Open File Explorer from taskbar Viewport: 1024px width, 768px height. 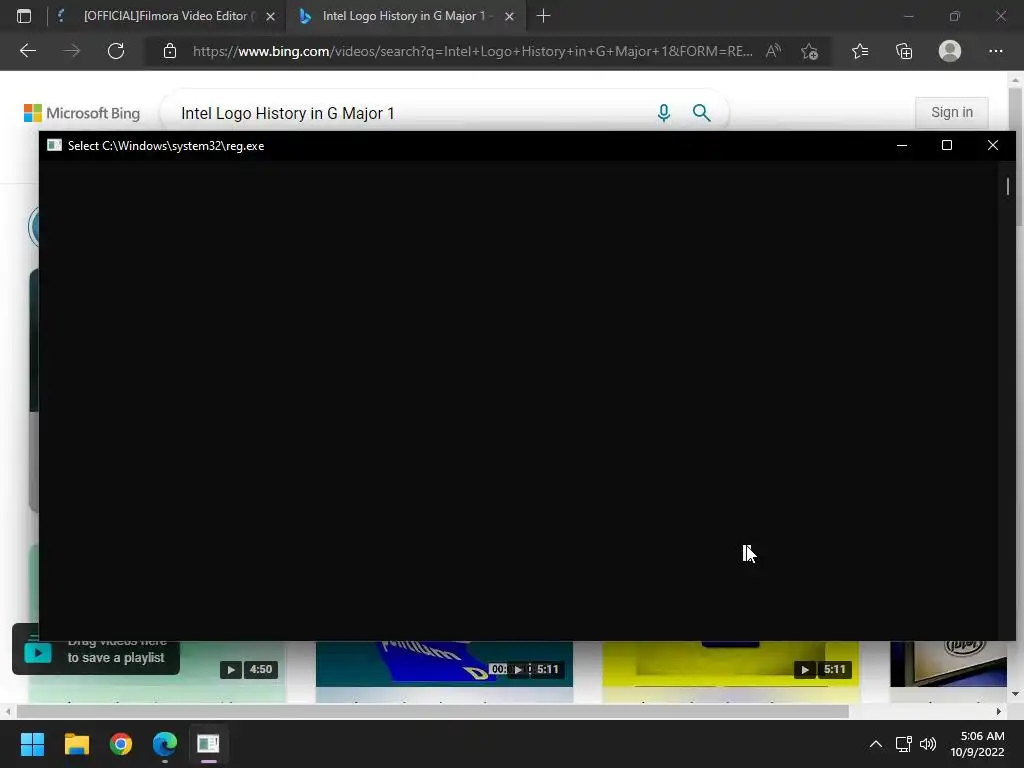point(76,744)
